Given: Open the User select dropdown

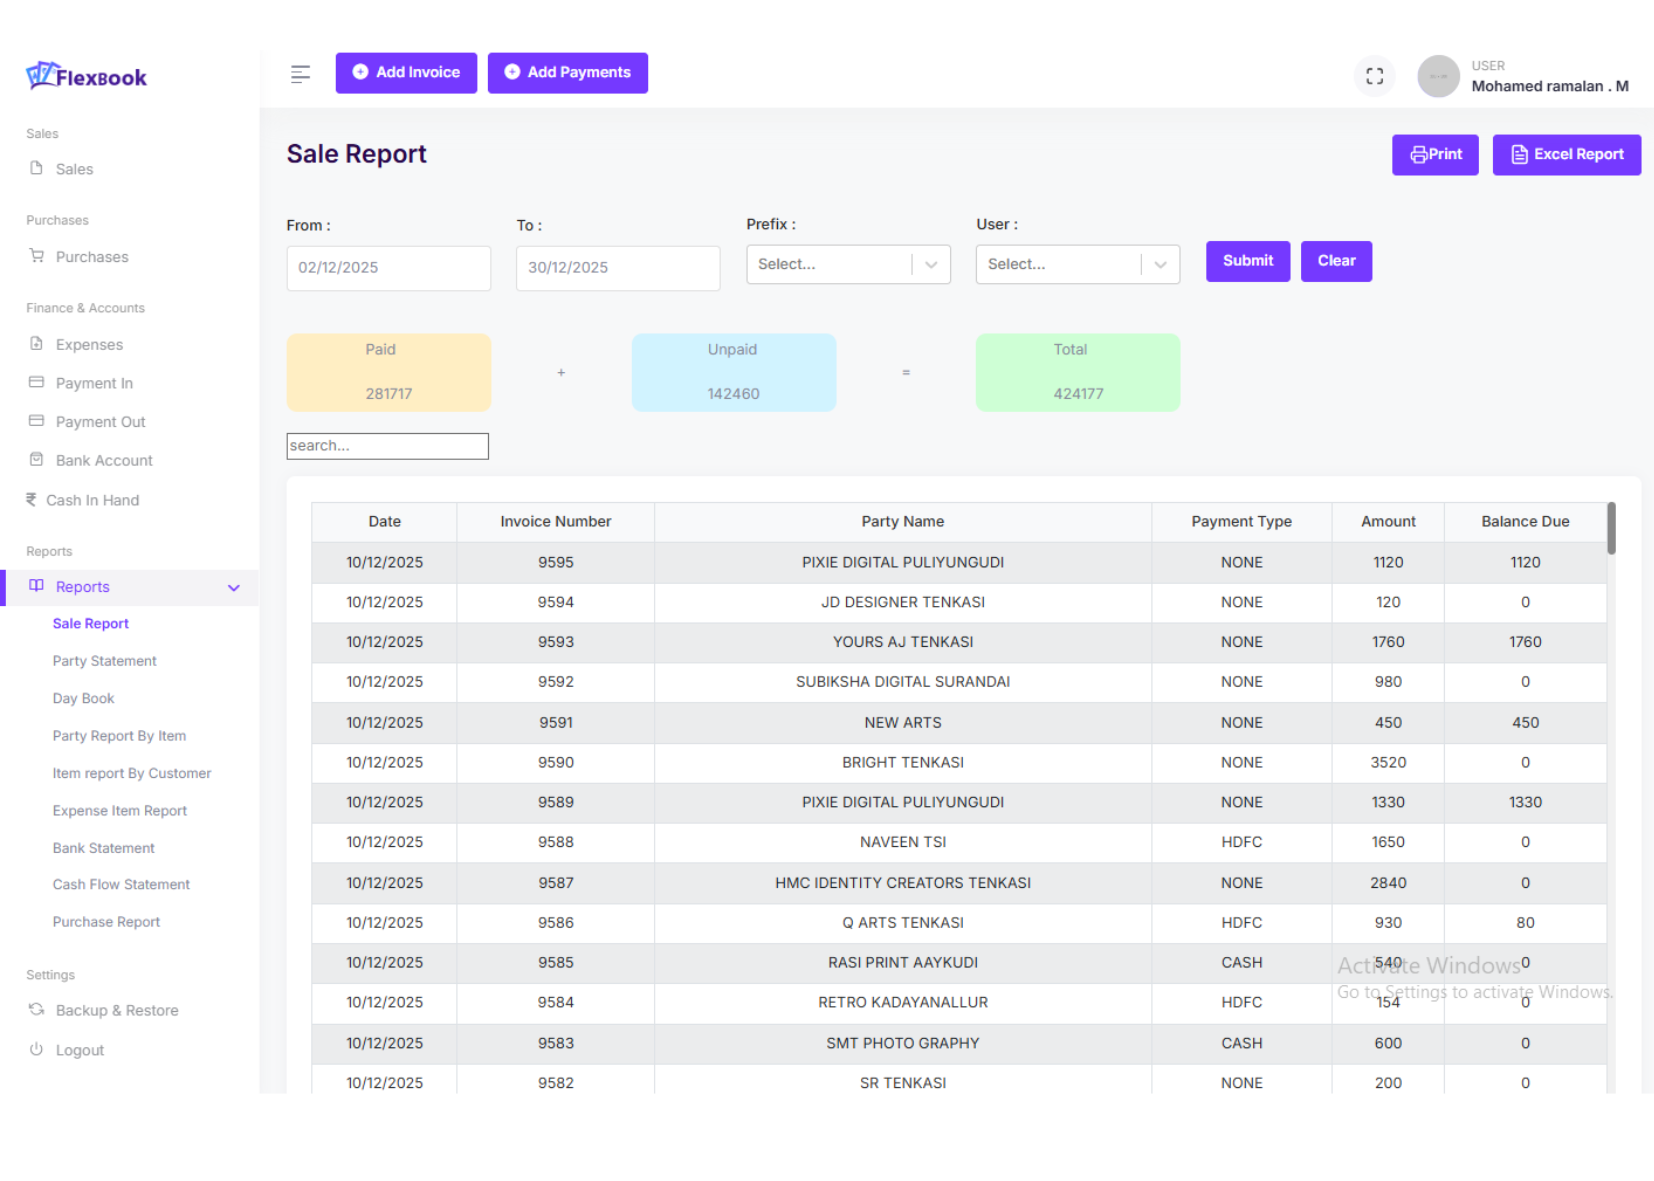Looking at the screenshot, I should click(1077, 264).
